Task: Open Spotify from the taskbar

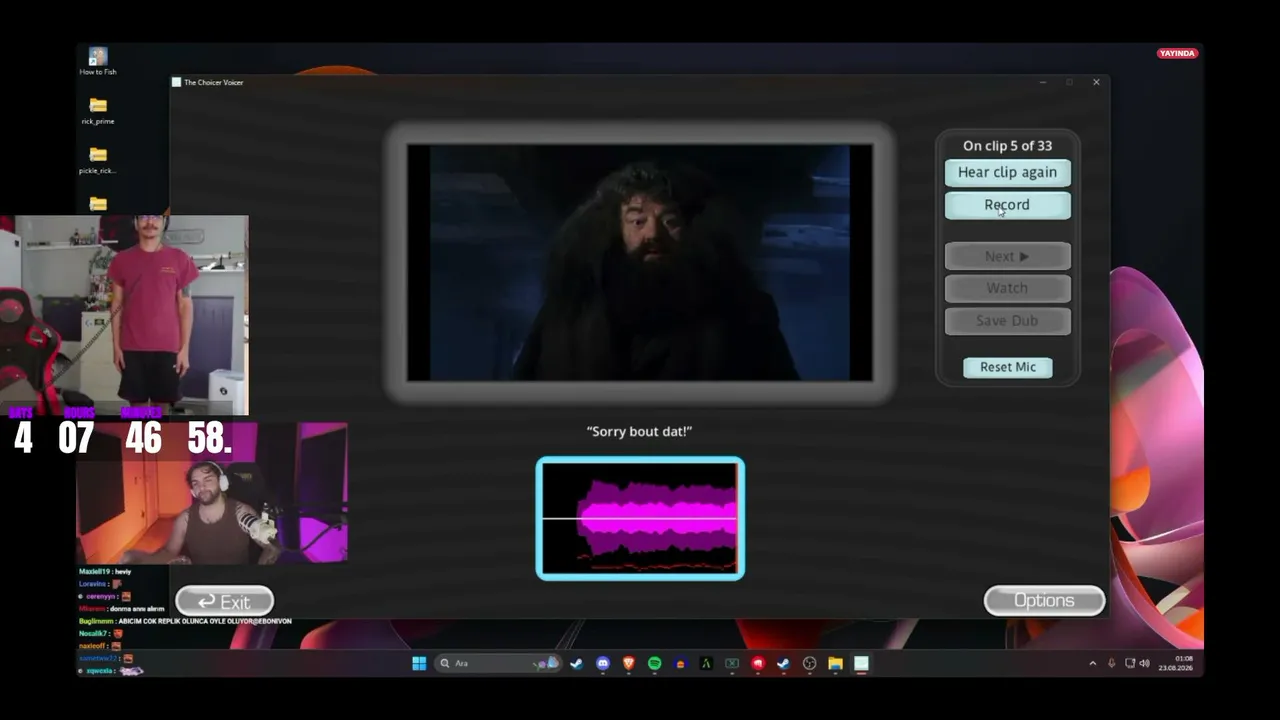Action: click(x=654, y=663)
